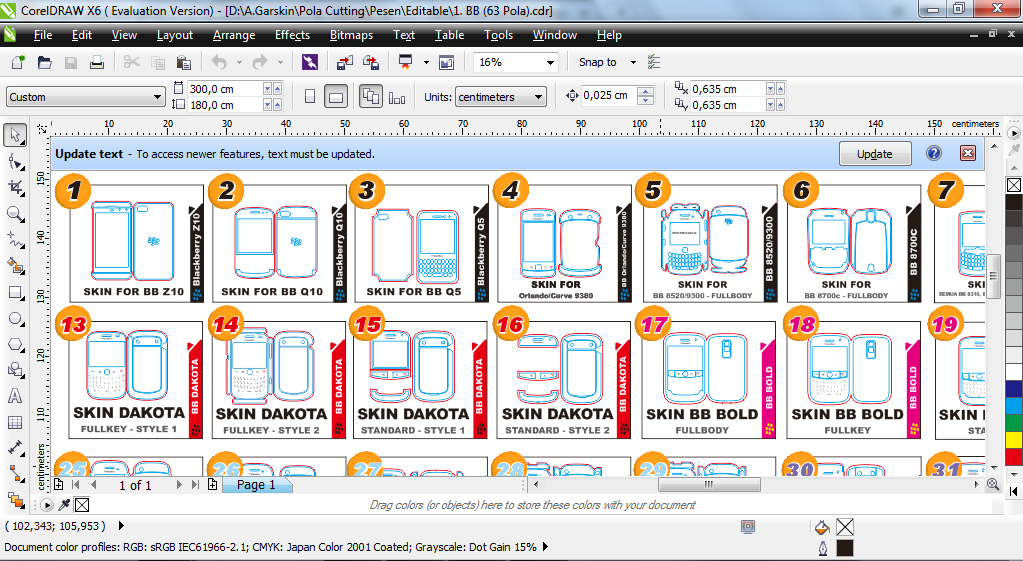Screen dimensions: 1023x561
Task: Select the Blend interactive tool
Action: (15, 500)
